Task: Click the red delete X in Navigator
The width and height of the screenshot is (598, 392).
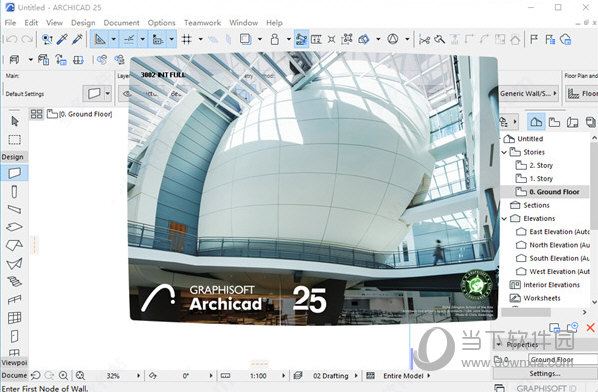Action: [590, 327]
